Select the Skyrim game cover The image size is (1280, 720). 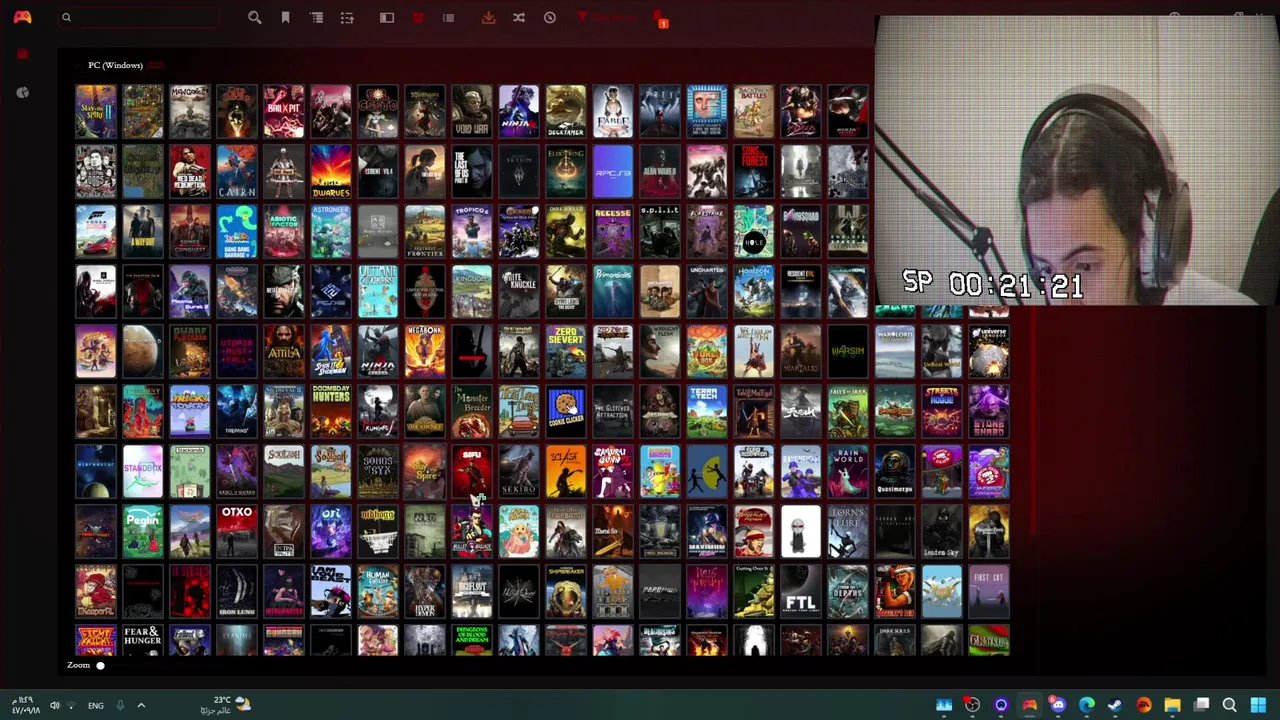click(519, 171)
